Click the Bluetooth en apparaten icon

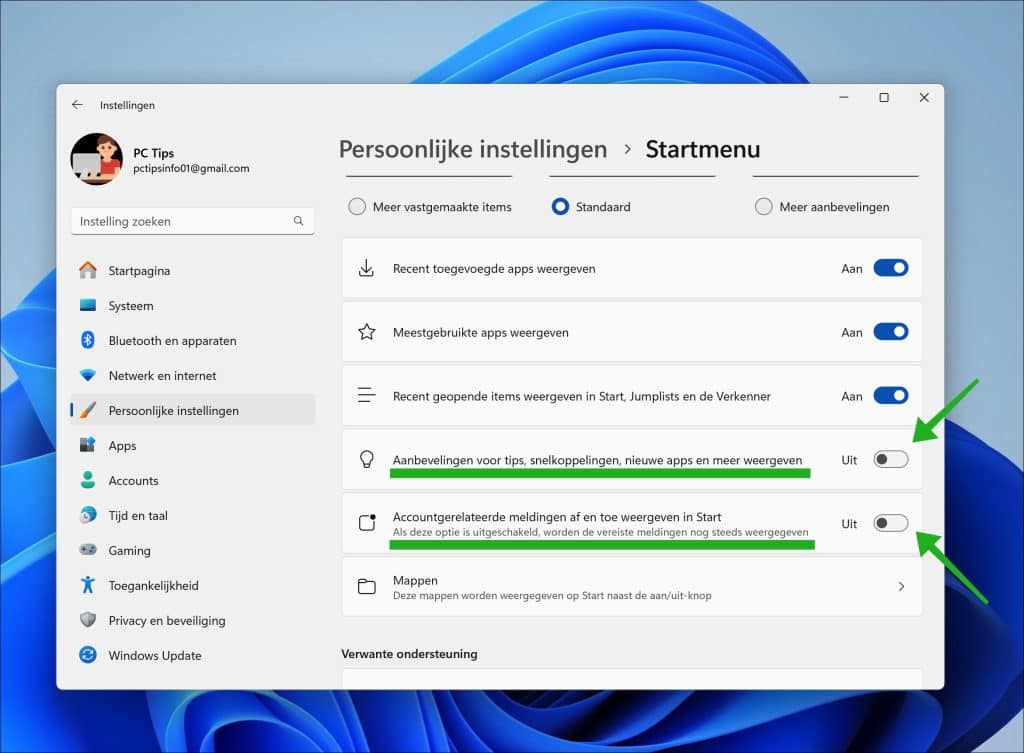[88, 340]
